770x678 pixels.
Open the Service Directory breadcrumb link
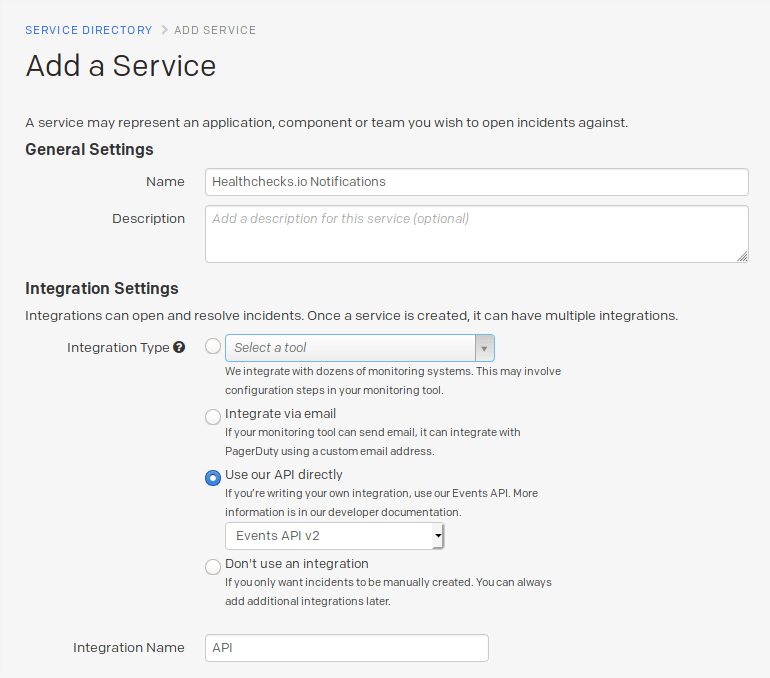coord(89,30)
